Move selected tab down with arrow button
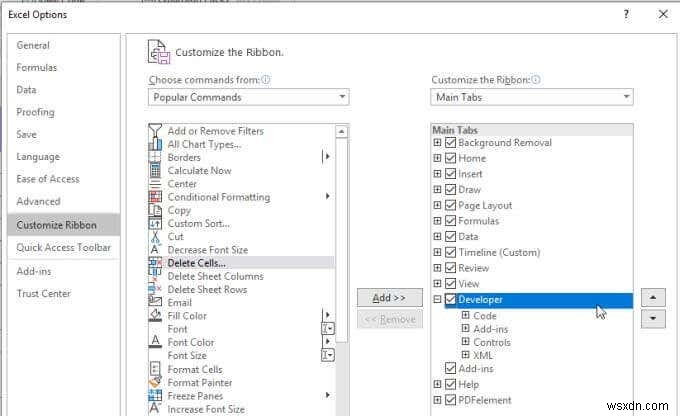Screen dimensions: 680x416 pyautogui.click(x=653, y=318)
